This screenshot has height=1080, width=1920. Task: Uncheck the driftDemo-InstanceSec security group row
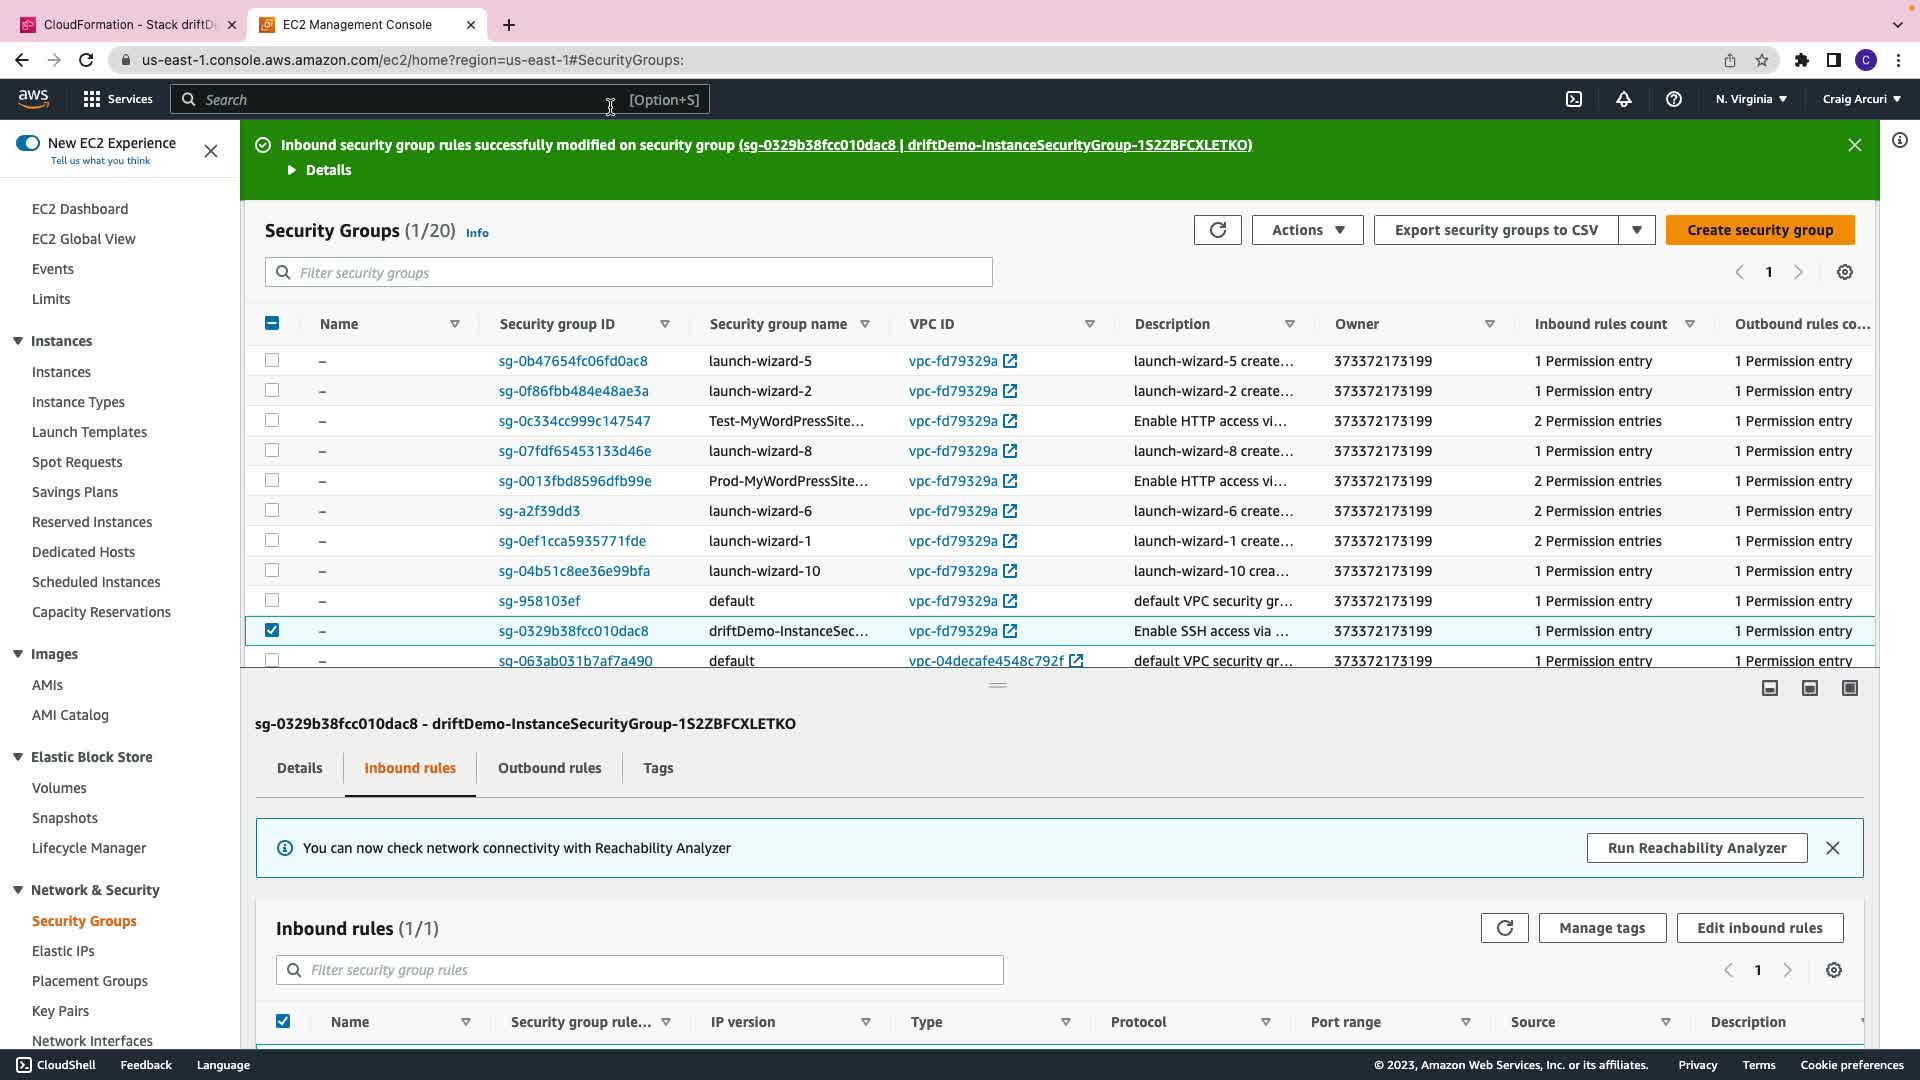tap(272, 631)
